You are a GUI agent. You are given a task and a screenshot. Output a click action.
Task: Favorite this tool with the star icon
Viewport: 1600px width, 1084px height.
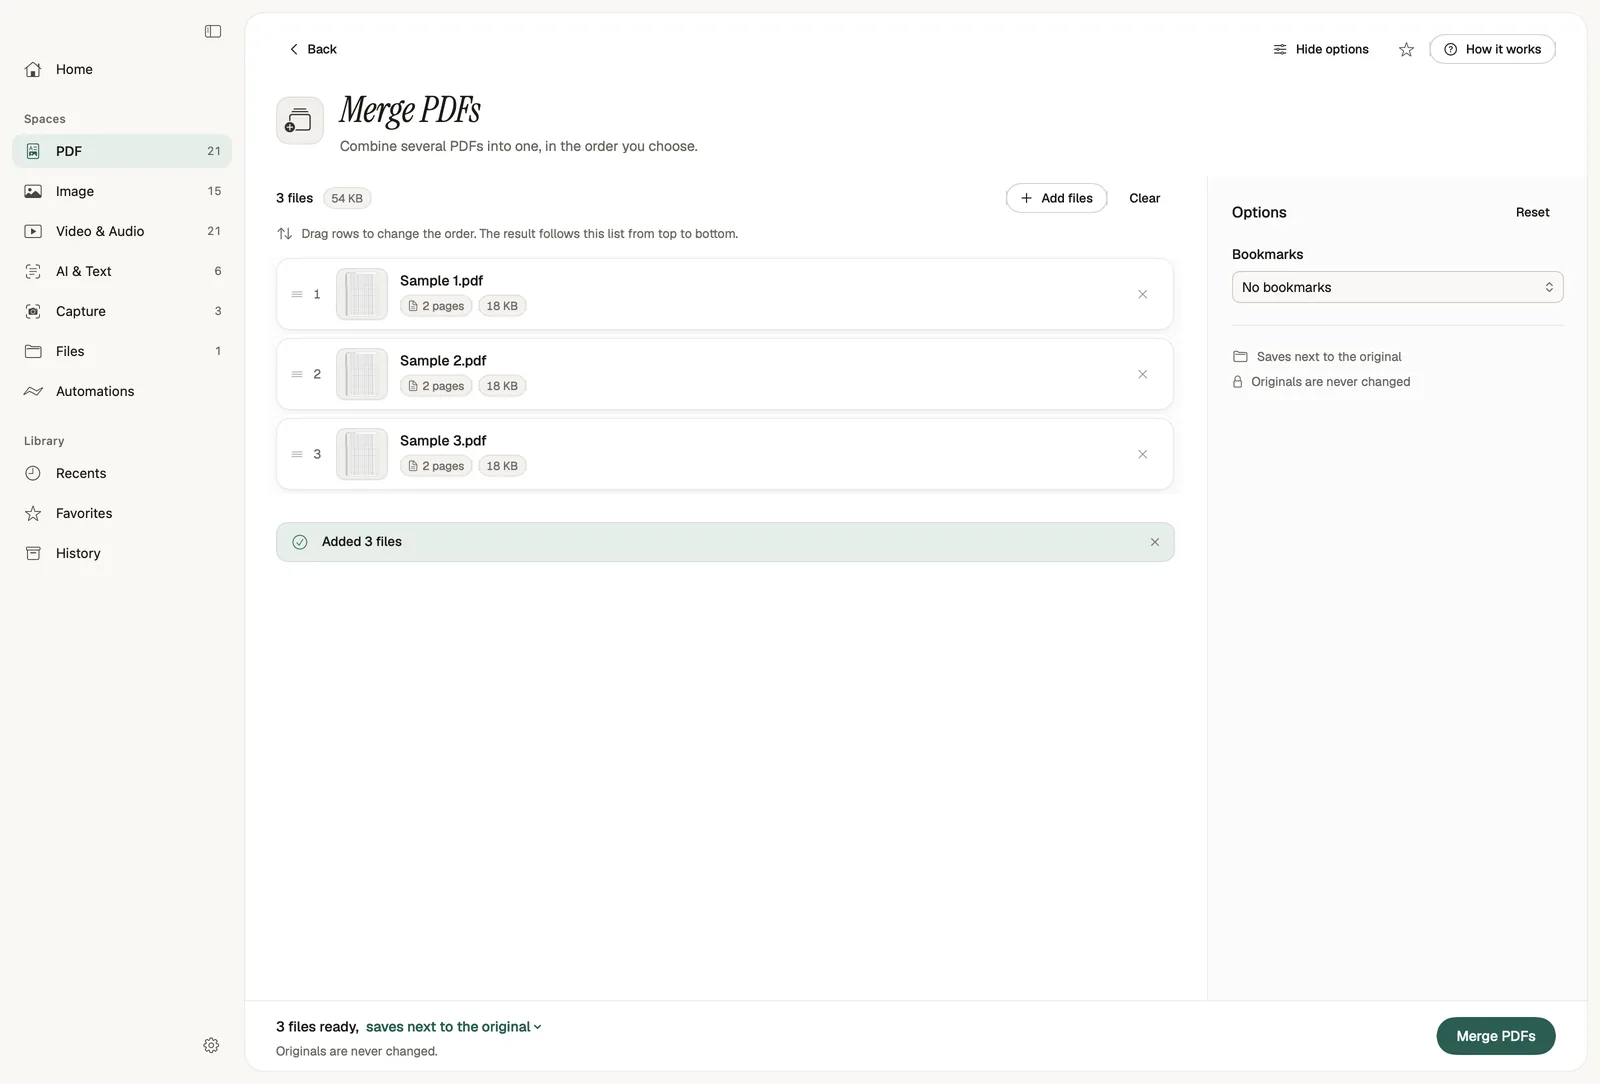pyautogui.click(x=1406, y=50)
